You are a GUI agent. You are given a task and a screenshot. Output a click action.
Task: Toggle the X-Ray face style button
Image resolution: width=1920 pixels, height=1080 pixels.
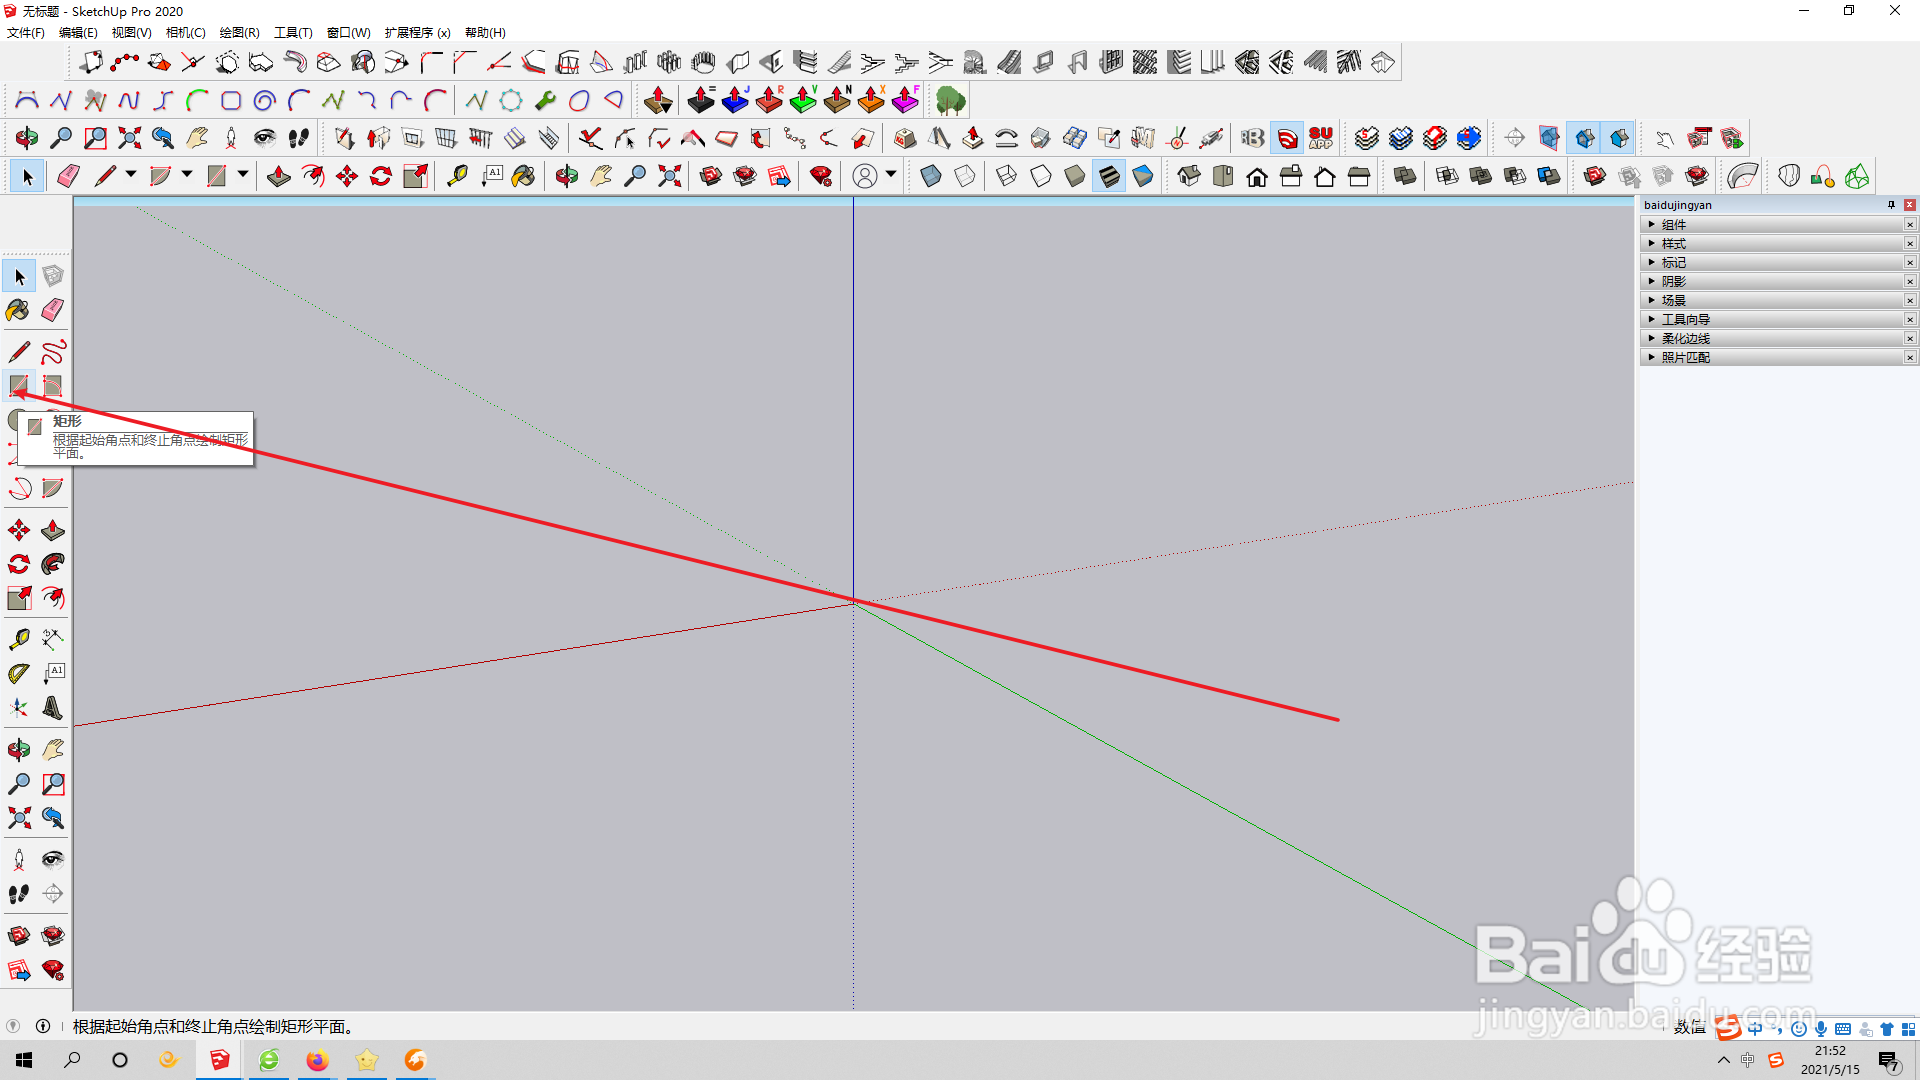(x=930, y=177)
